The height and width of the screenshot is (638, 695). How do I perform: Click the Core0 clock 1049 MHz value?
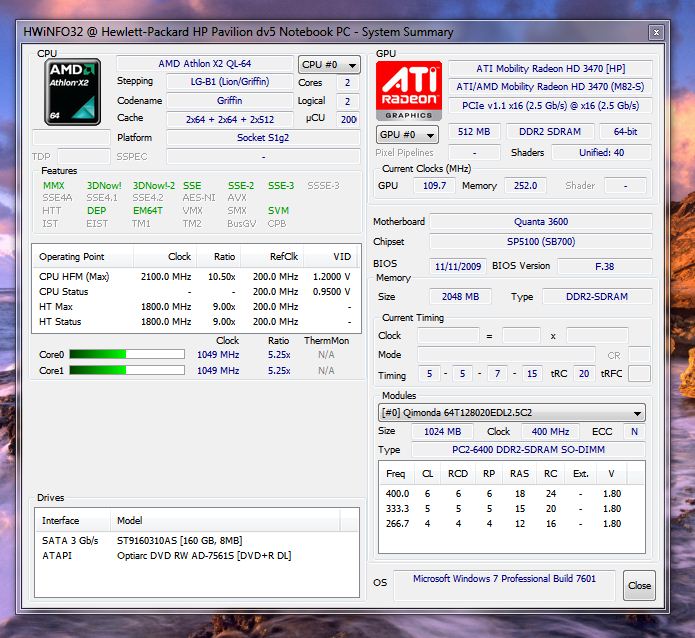218,355
